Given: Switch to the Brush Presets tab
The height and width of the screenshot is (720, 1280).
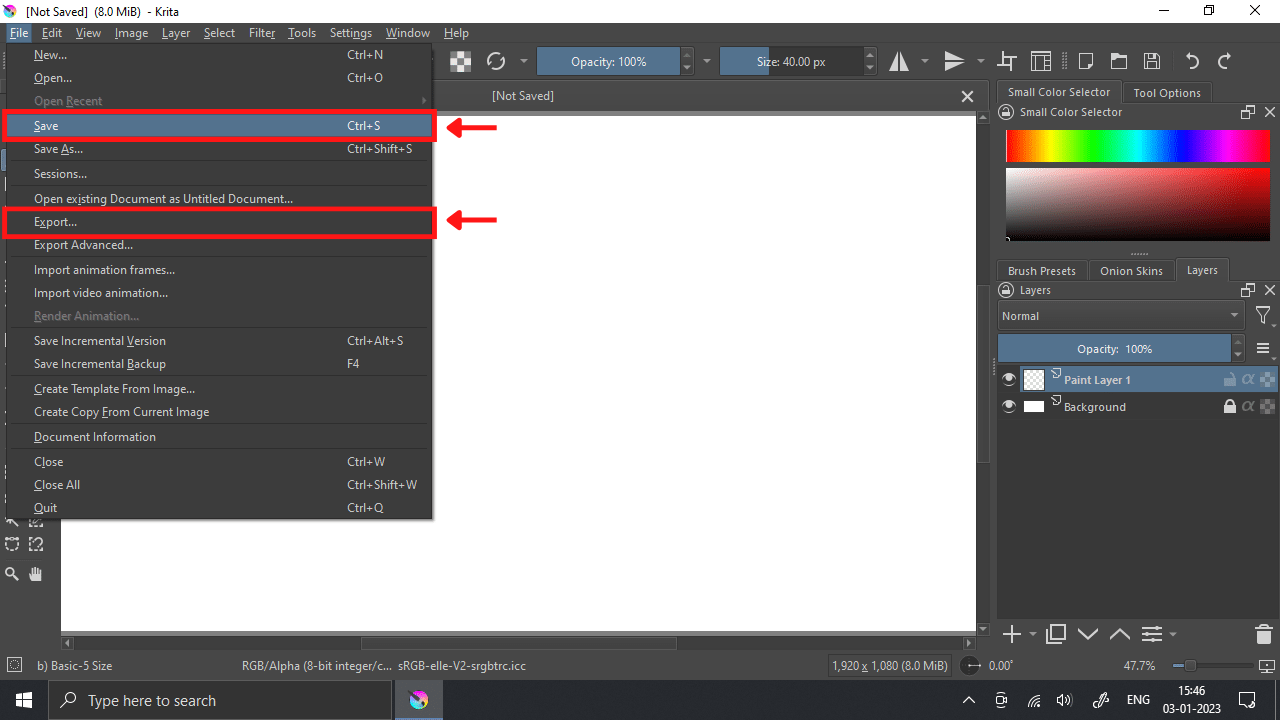Looking at the screenshot, I should coord(1042,271).
